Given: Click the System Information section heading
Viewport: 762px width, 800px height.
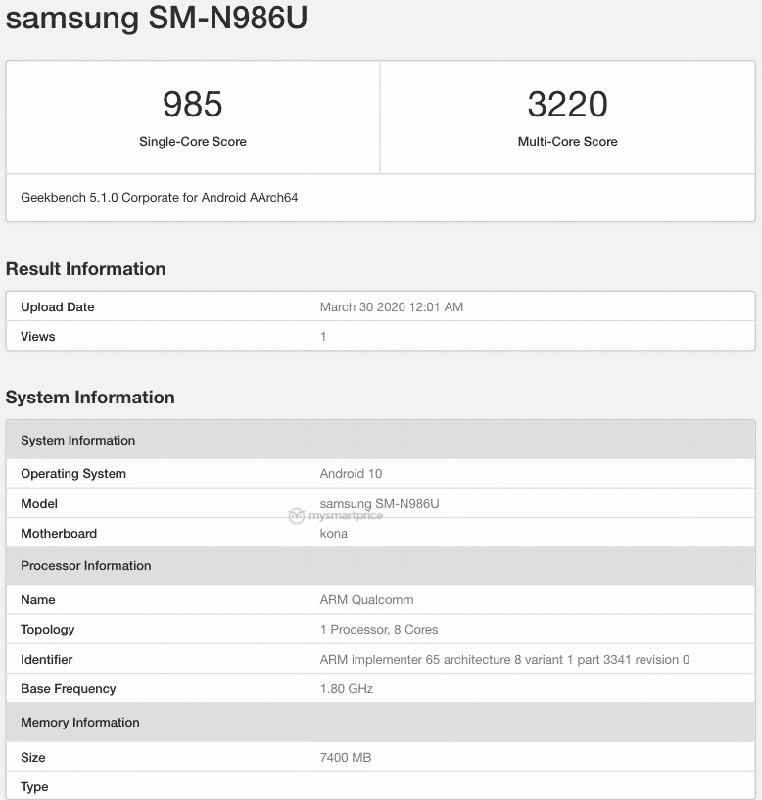Looking at the screenshot, I should pos(90,398).
